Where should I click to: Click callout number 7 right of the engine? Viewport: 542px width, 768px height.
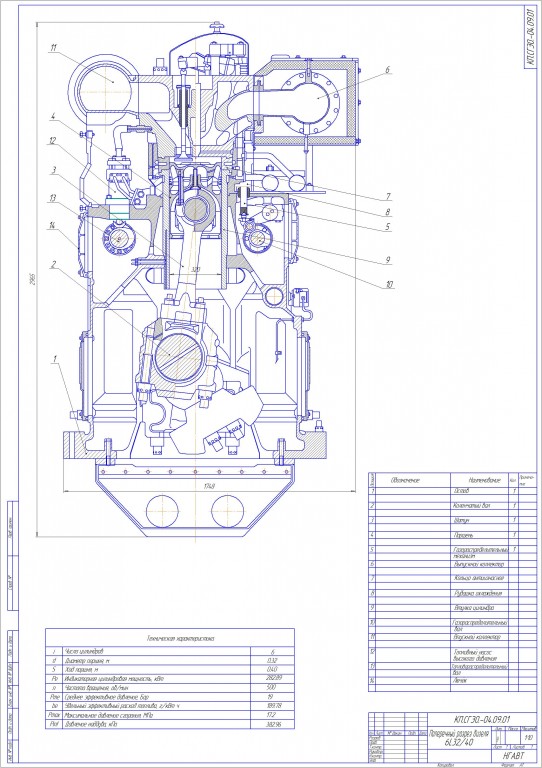coord(387,197)
